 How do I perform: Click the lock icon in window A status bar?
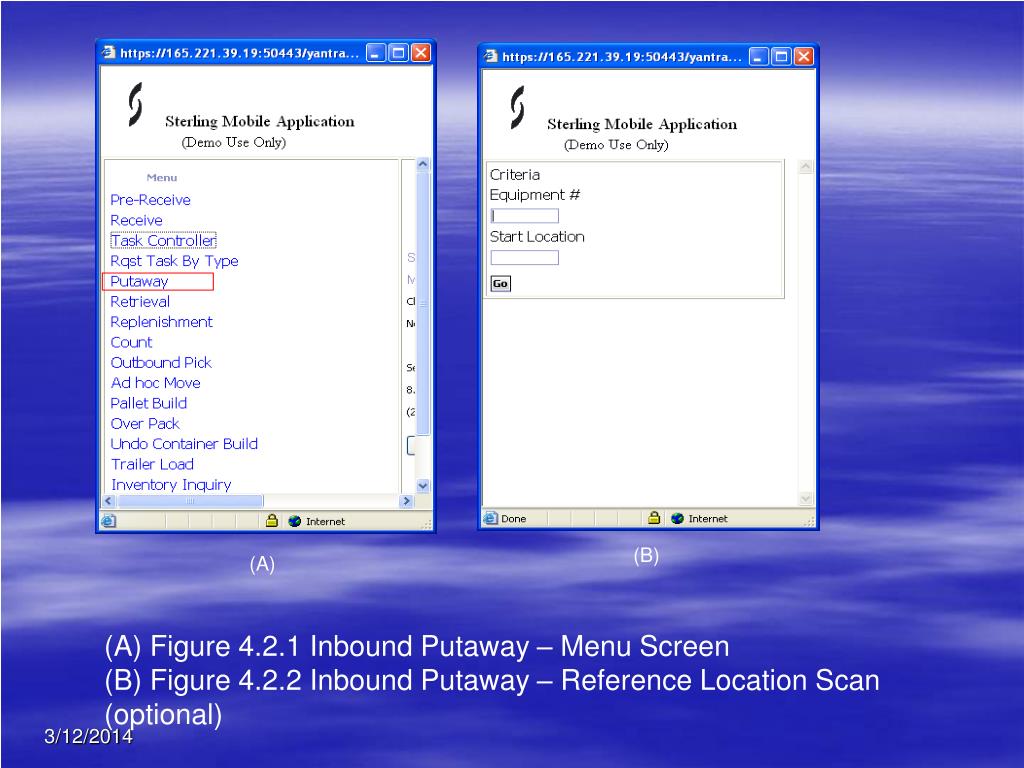tap(272, 520)
